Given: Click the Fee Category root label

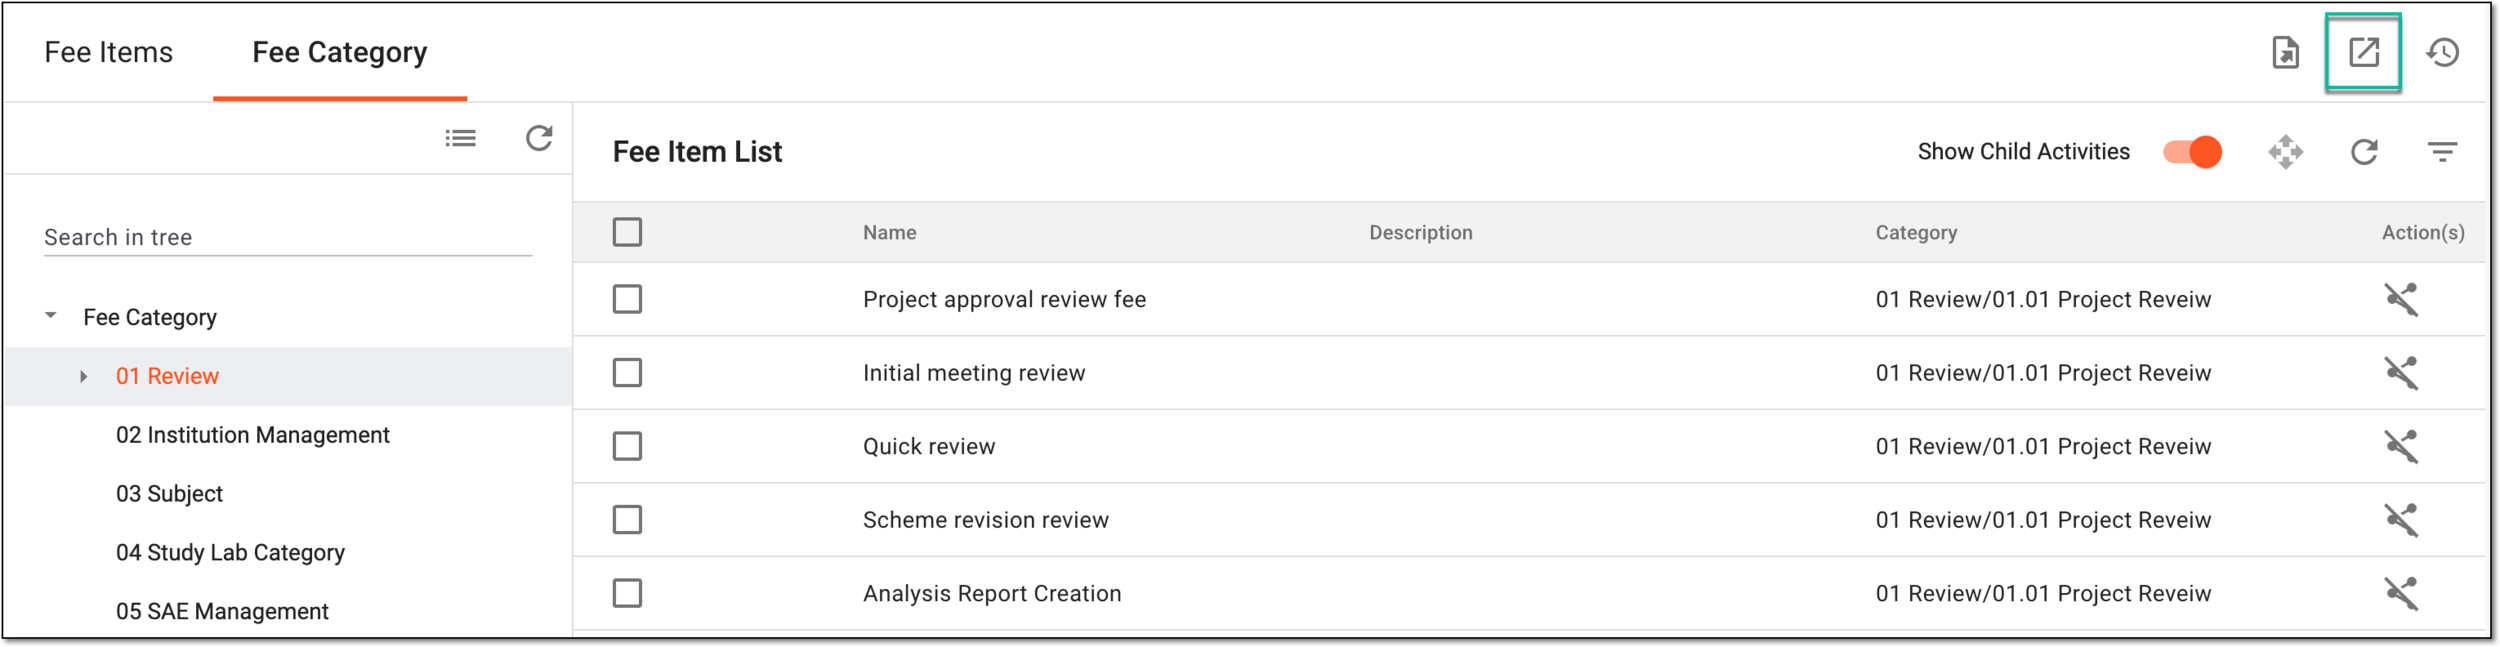Looking at the screenshot, I should [150, 317].
